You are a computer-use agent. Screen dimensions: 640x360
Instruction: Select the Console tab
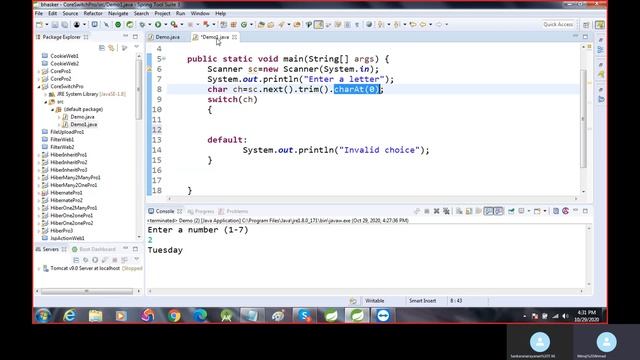point(164,211)
